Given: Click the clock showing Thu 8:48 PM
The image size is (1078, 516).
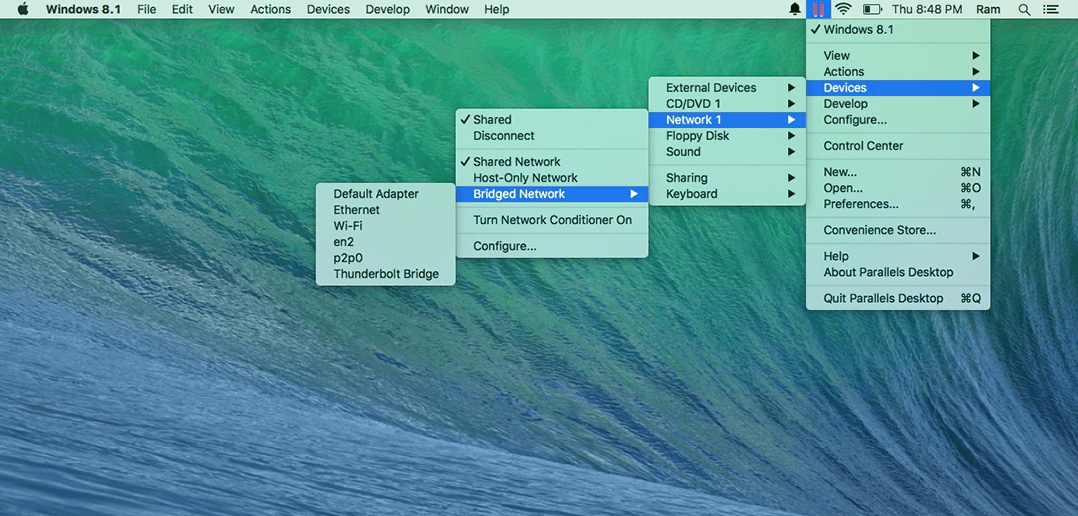Looking at the screenshot, I should 927,9.
